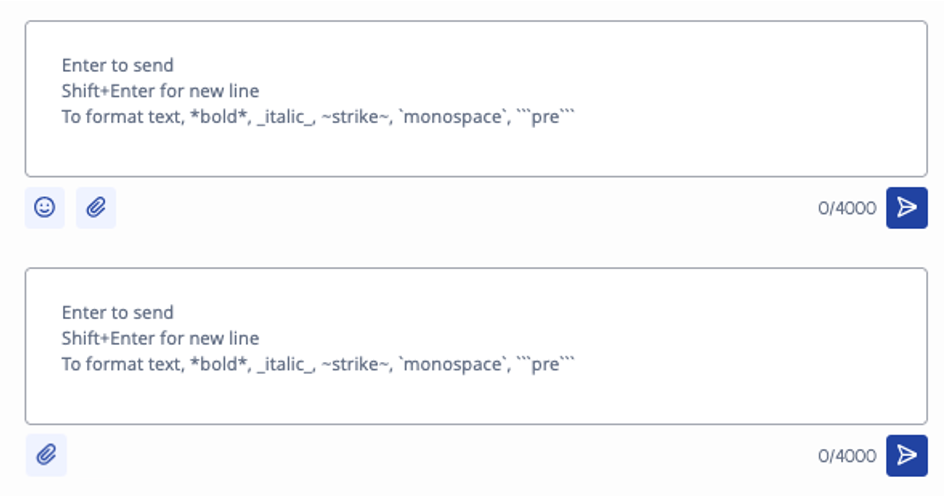Click the `monospace` hint in the lower box

[x=452, y=364]
